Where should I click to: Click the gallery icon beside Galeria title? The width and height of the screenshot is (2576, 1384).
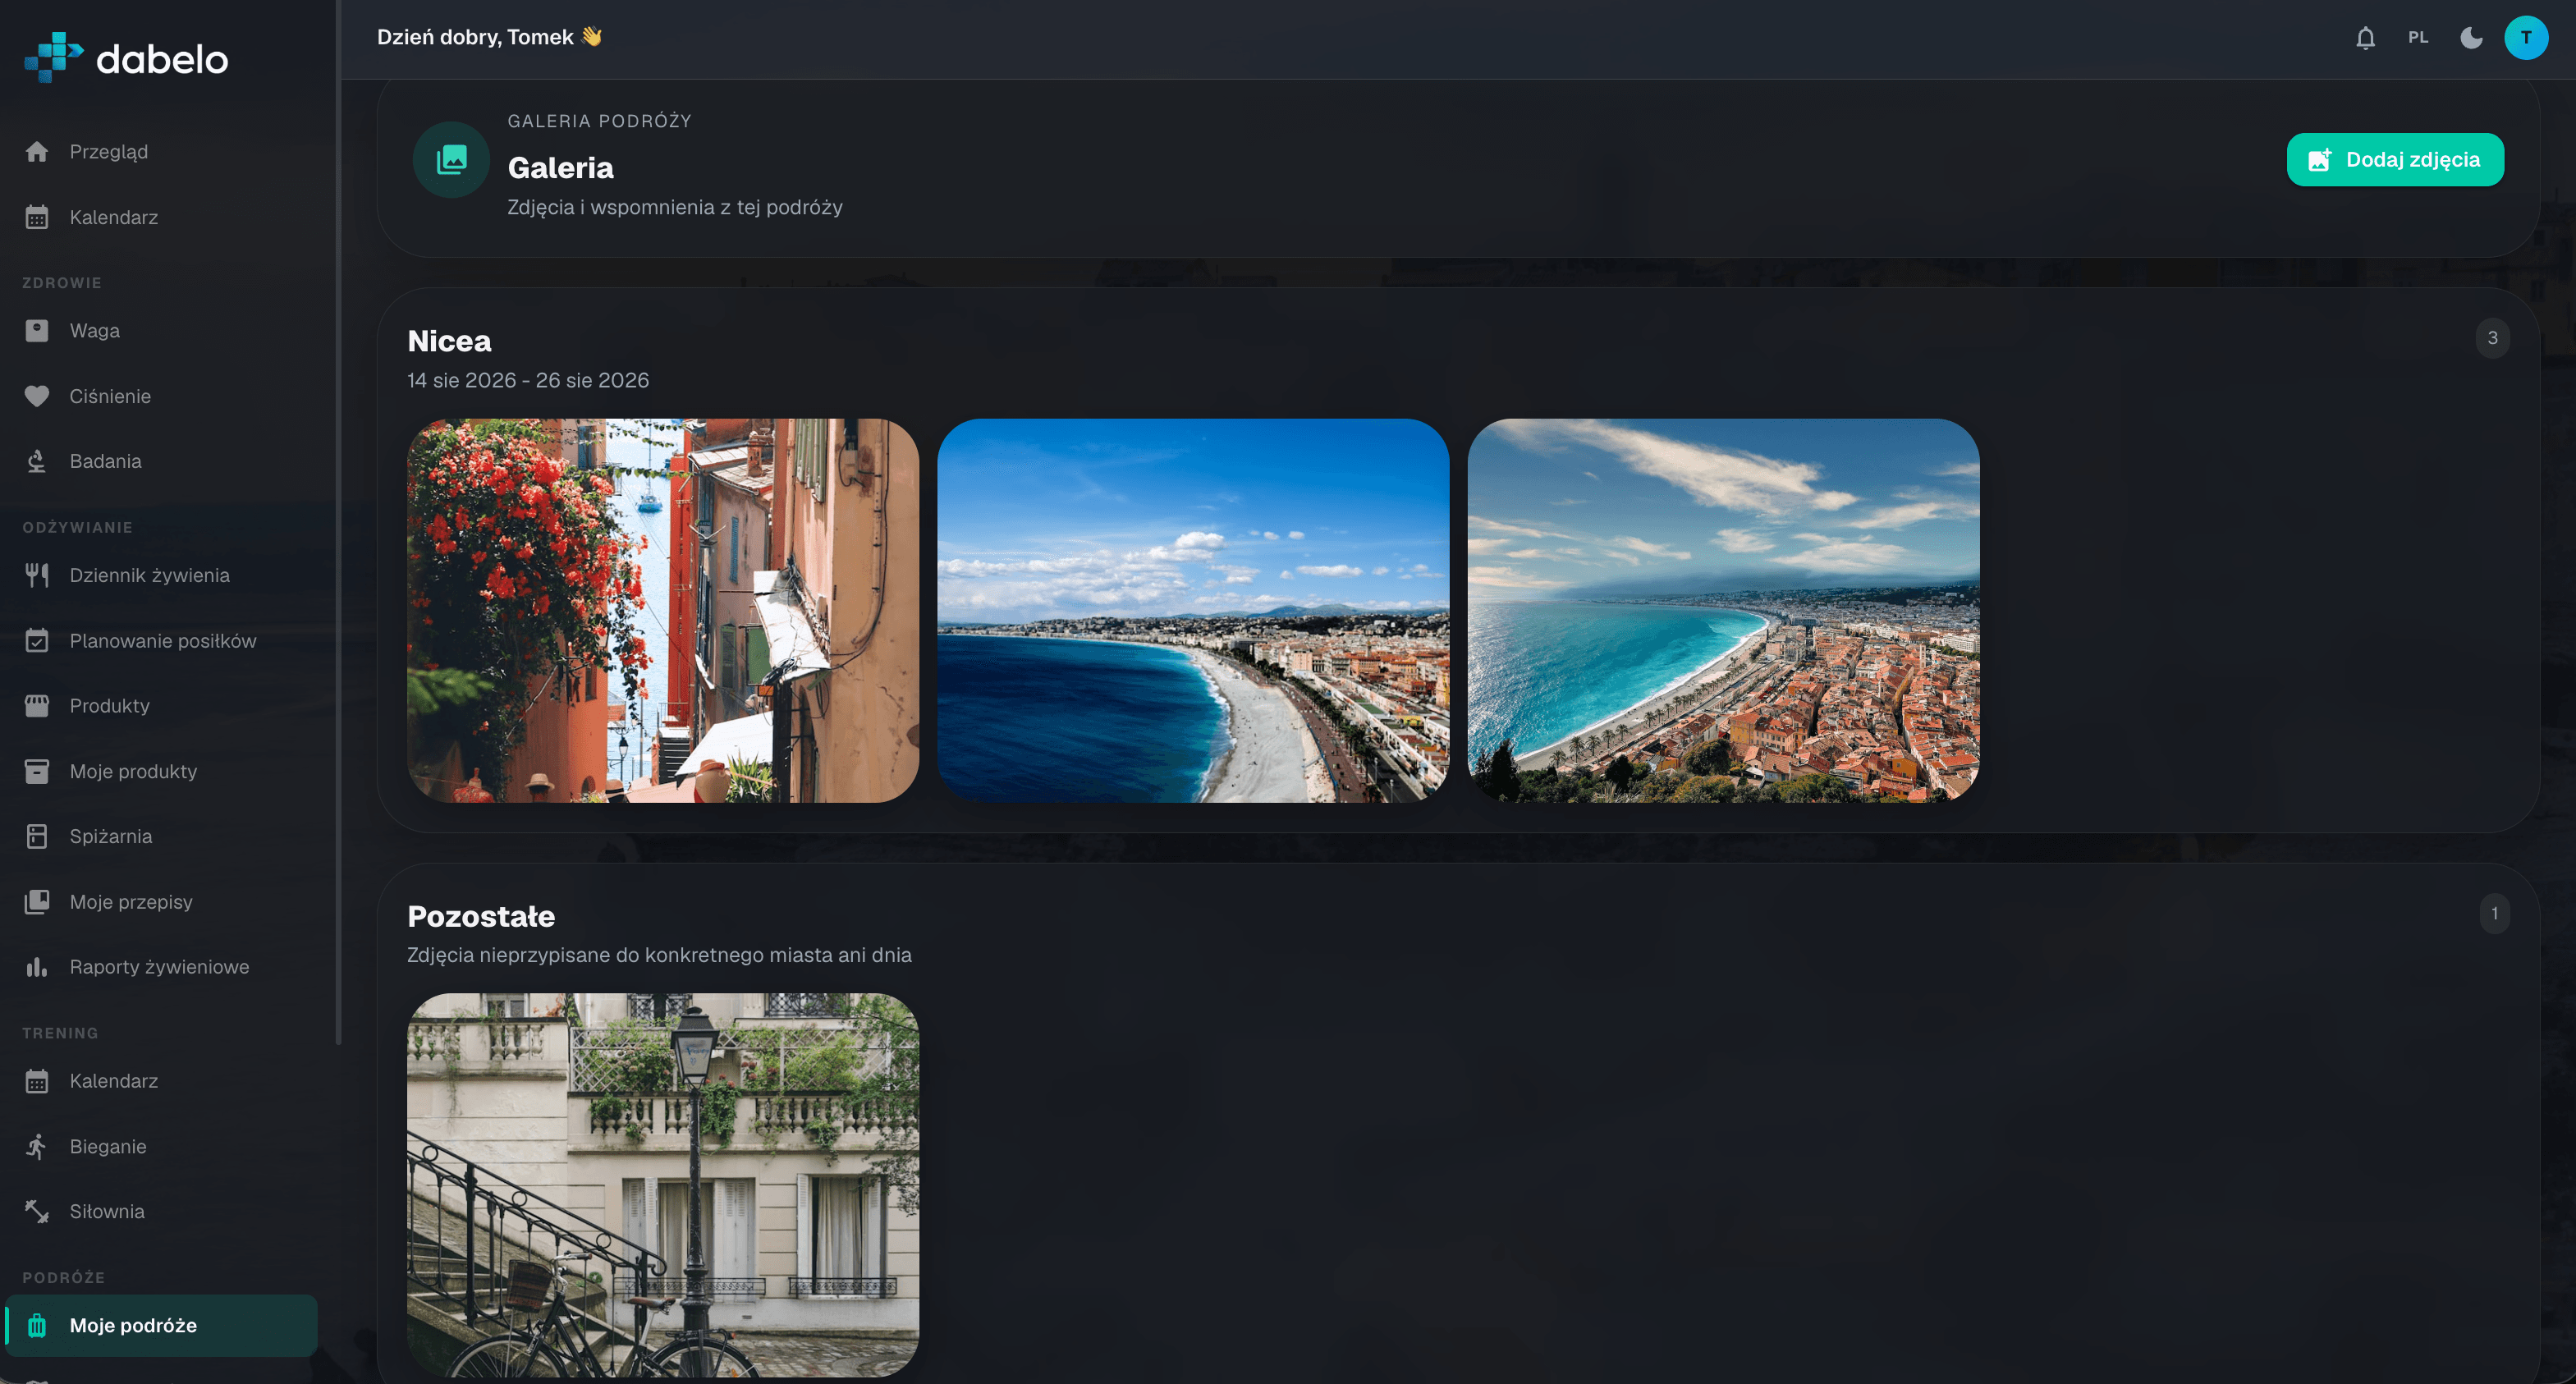click(451, 160)
